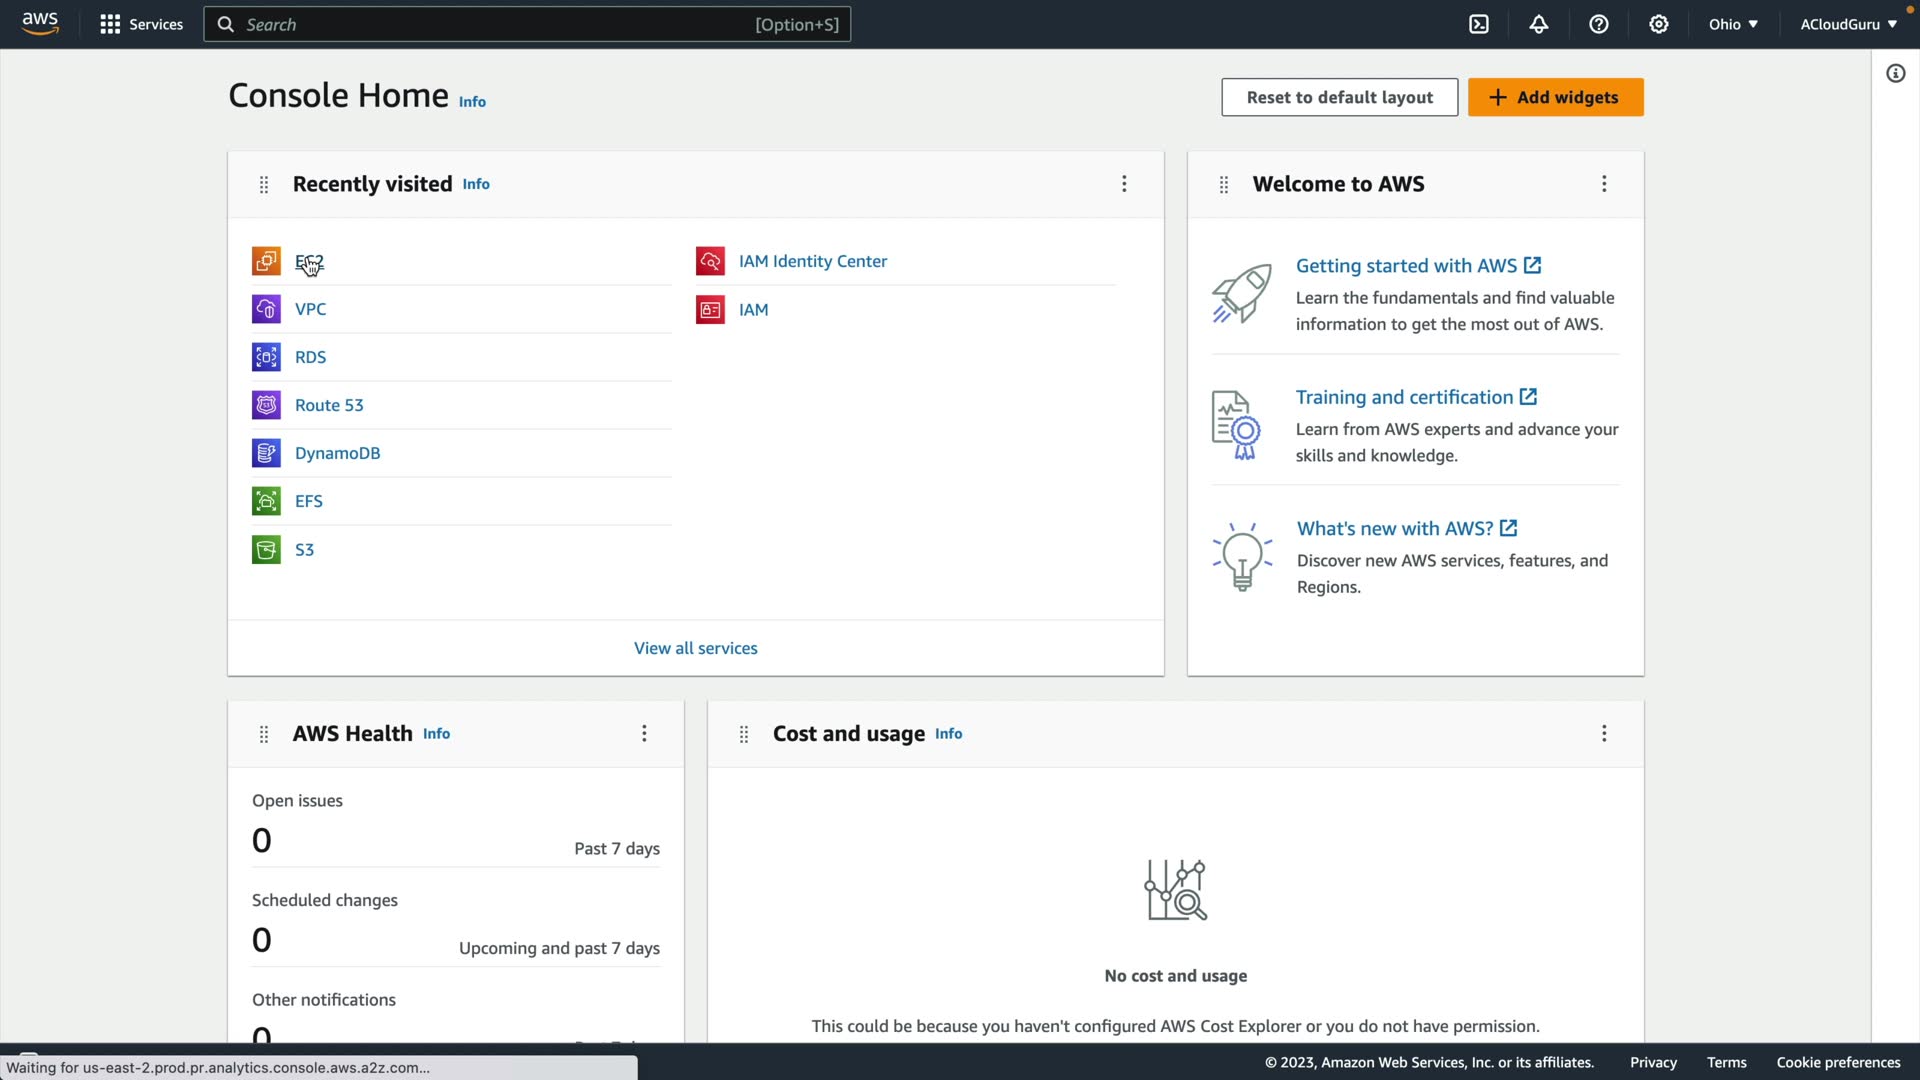Viewport: 1920px width, 1080px height.
Task: Click the DynamoDB service icon
Action: (266, 453)
